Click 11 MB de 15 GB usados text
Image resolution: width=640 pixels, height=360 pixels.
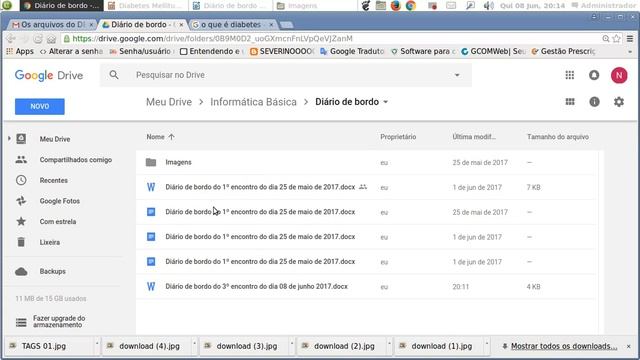51,299
